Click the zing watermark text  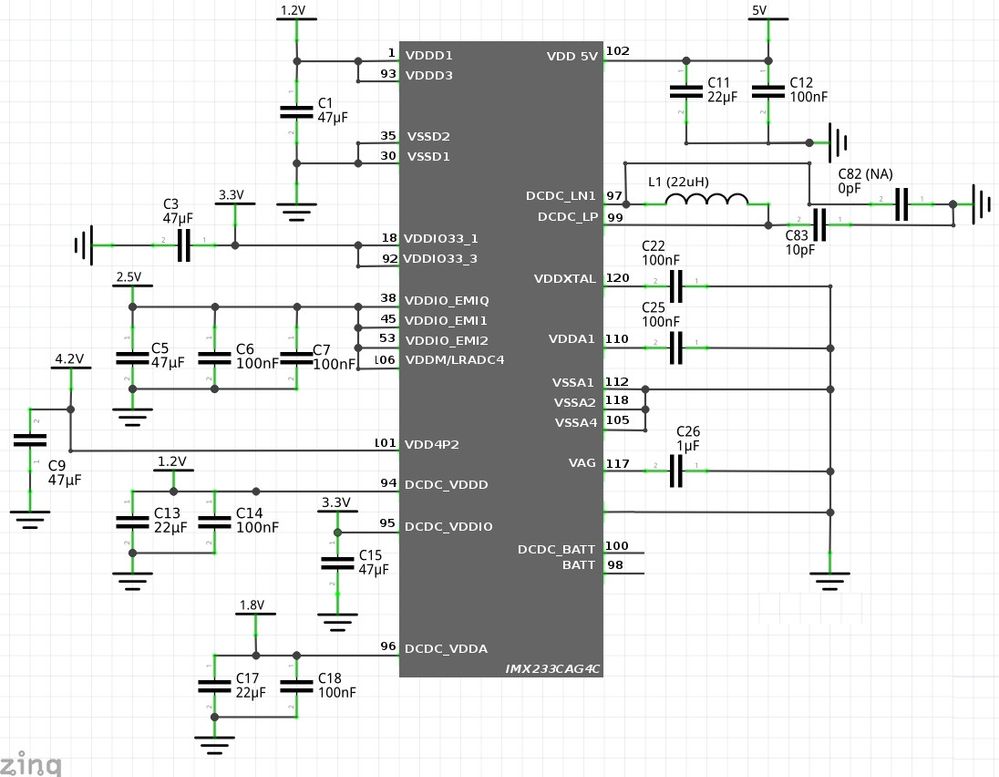[x=32, y=765]
